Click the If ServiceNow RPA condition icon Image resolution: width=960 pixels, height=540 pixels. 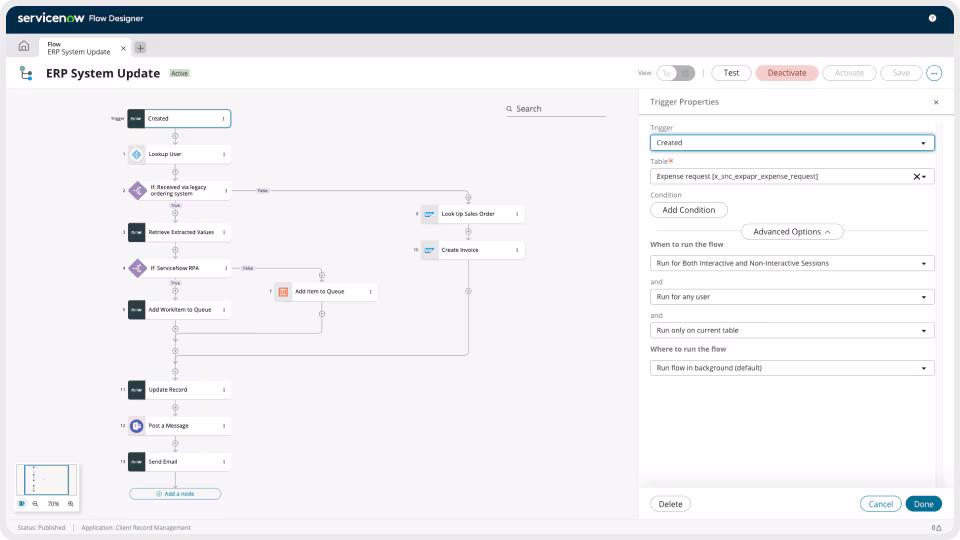click(x=137, y=268)
